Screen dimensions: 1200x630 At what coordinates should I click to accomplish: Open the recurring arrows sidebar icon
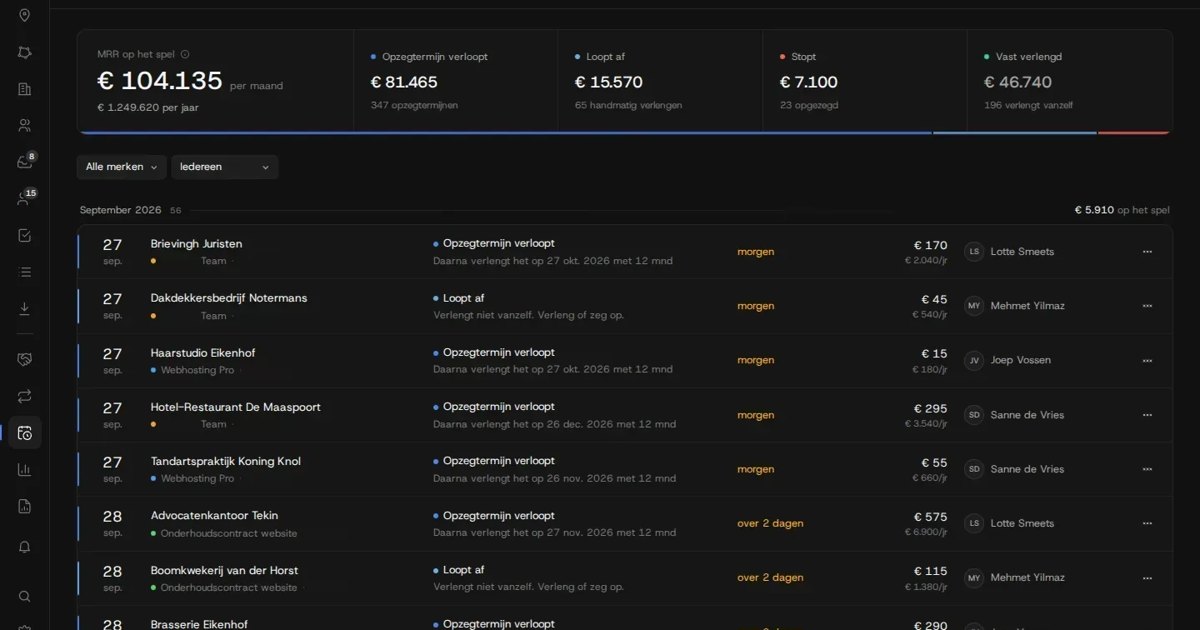pyautogui.click(x=25, y=396)
